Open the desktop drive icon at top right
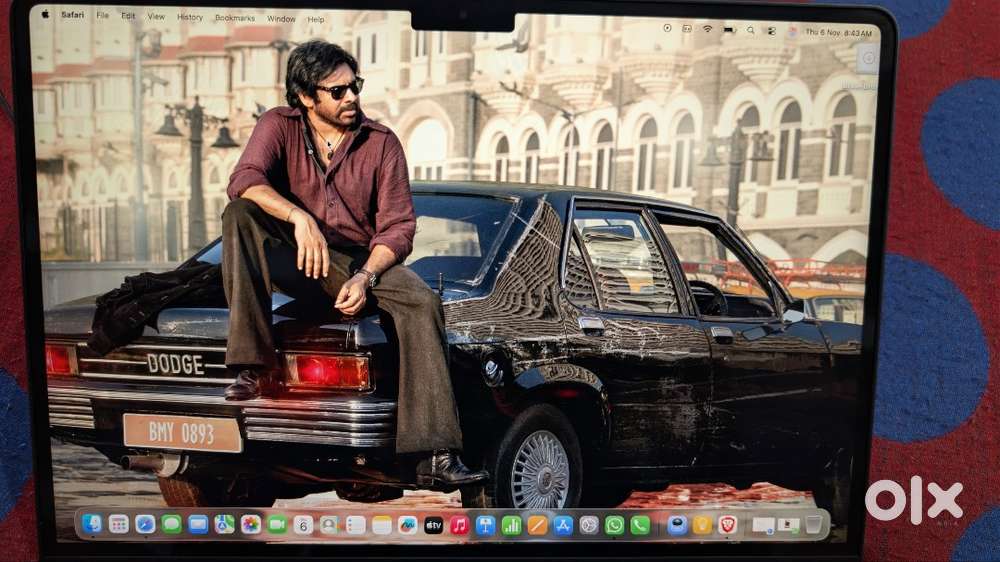The height and width of the screenshot is (562, 1000). tap(867, 59)
